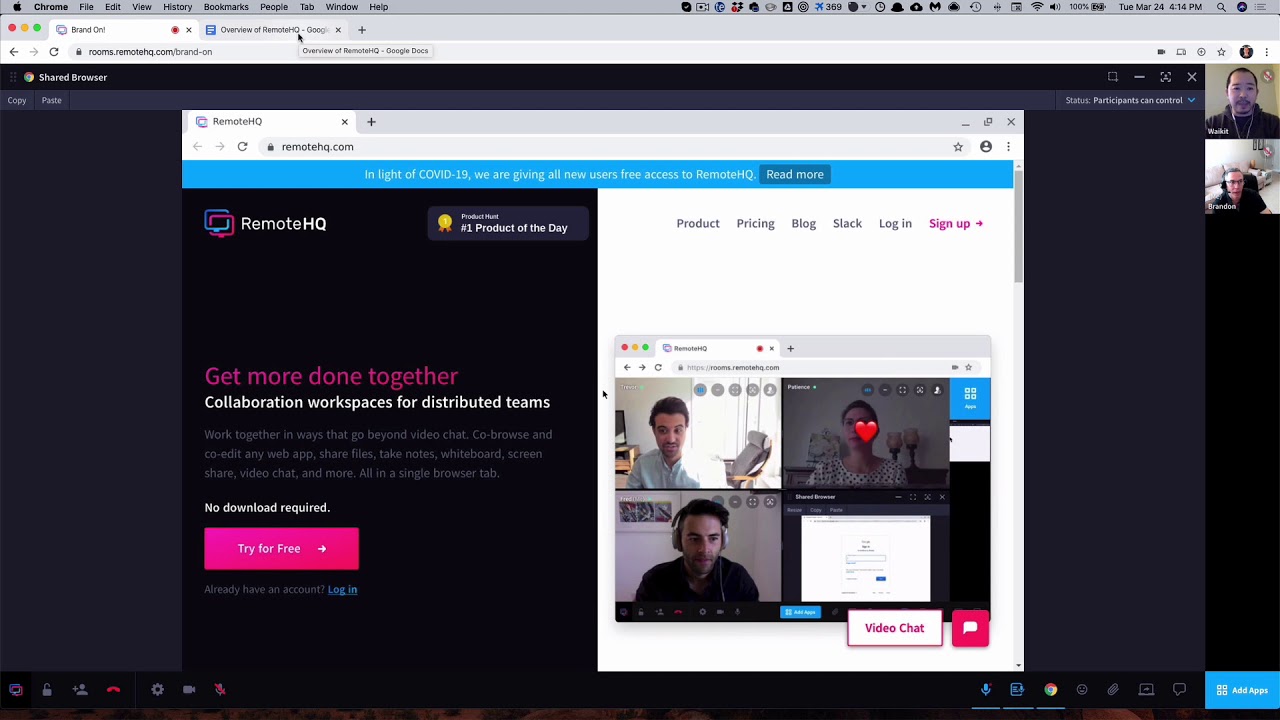This screenshot has width=1280, height=720.
Task: Open room settings gear icon
Action: pyautogui.click(x=157, y=690)
